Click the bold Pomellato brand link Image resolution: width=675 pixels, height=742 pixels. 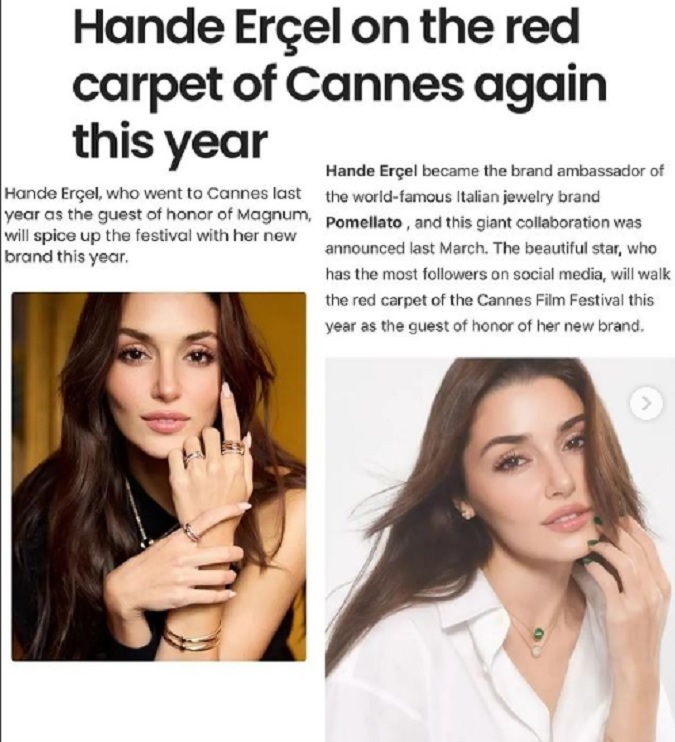click(x=364, y=222)
